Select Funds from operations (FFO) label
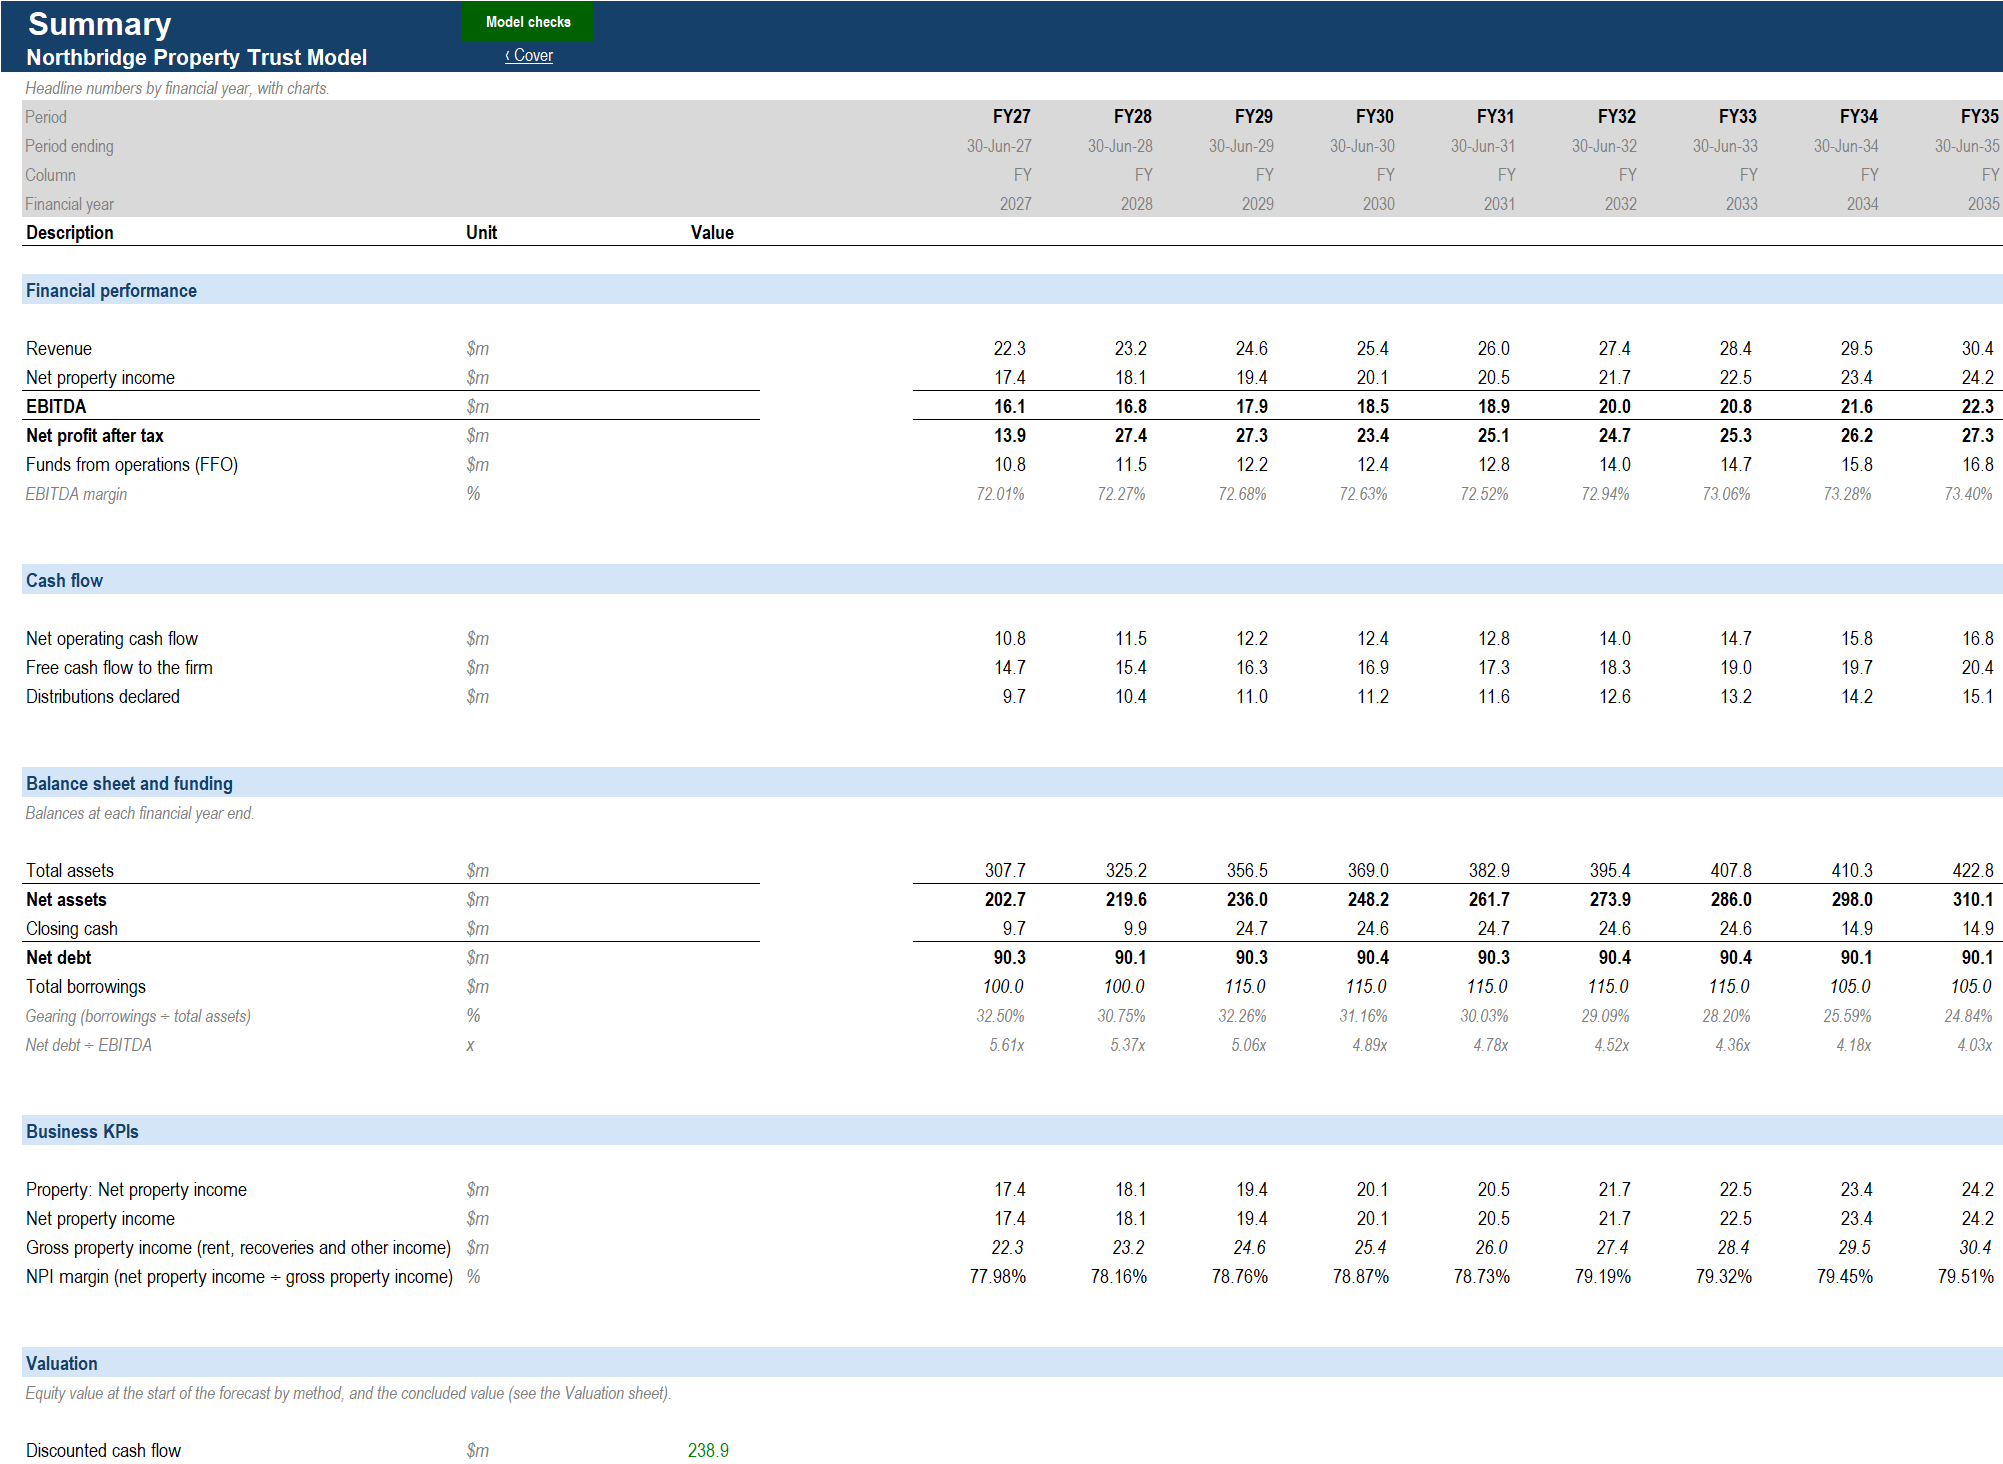The width and height of the screenshot is (2003, 1464). pos(132,465)
